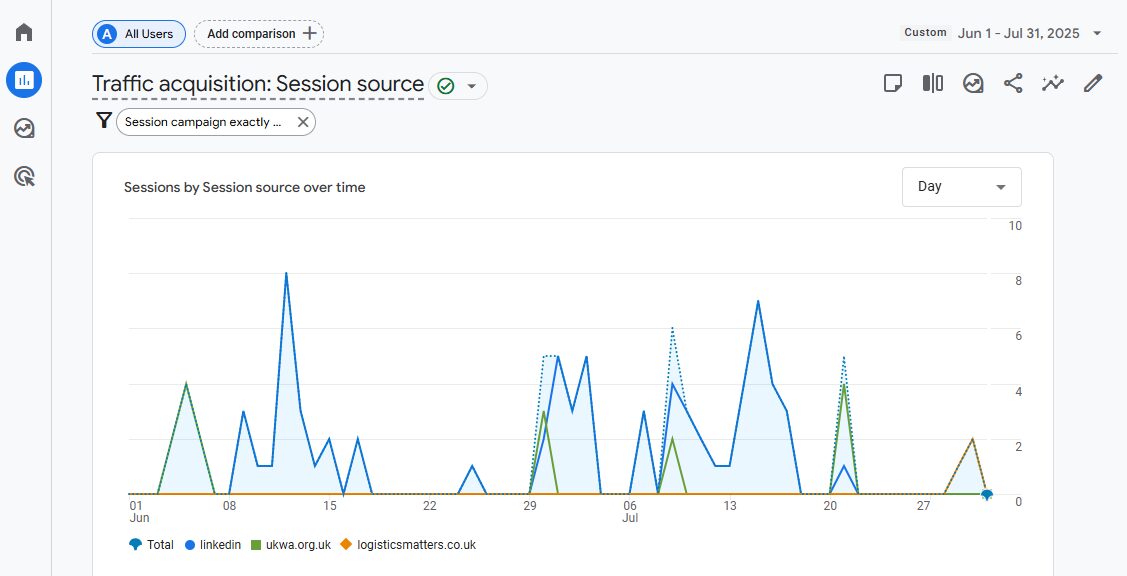Click the chart insights icon
Screen dimensions: 1127x576
pos(973,83)
